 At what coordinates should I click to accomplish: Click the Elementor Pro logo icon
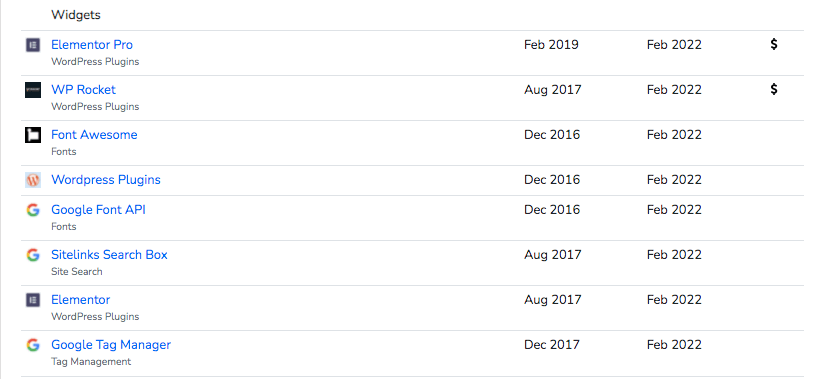[x=33, y=45]
